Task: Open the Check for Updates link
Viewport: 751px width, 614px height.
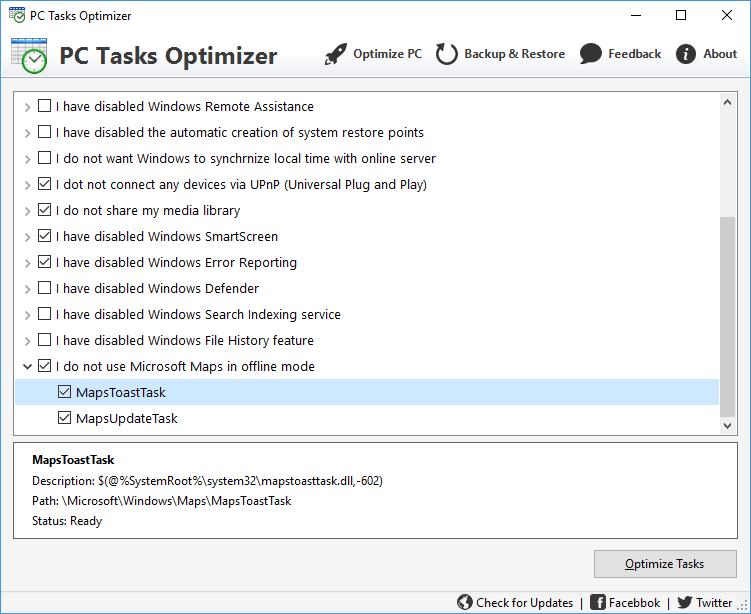Action: coord(524,602)
